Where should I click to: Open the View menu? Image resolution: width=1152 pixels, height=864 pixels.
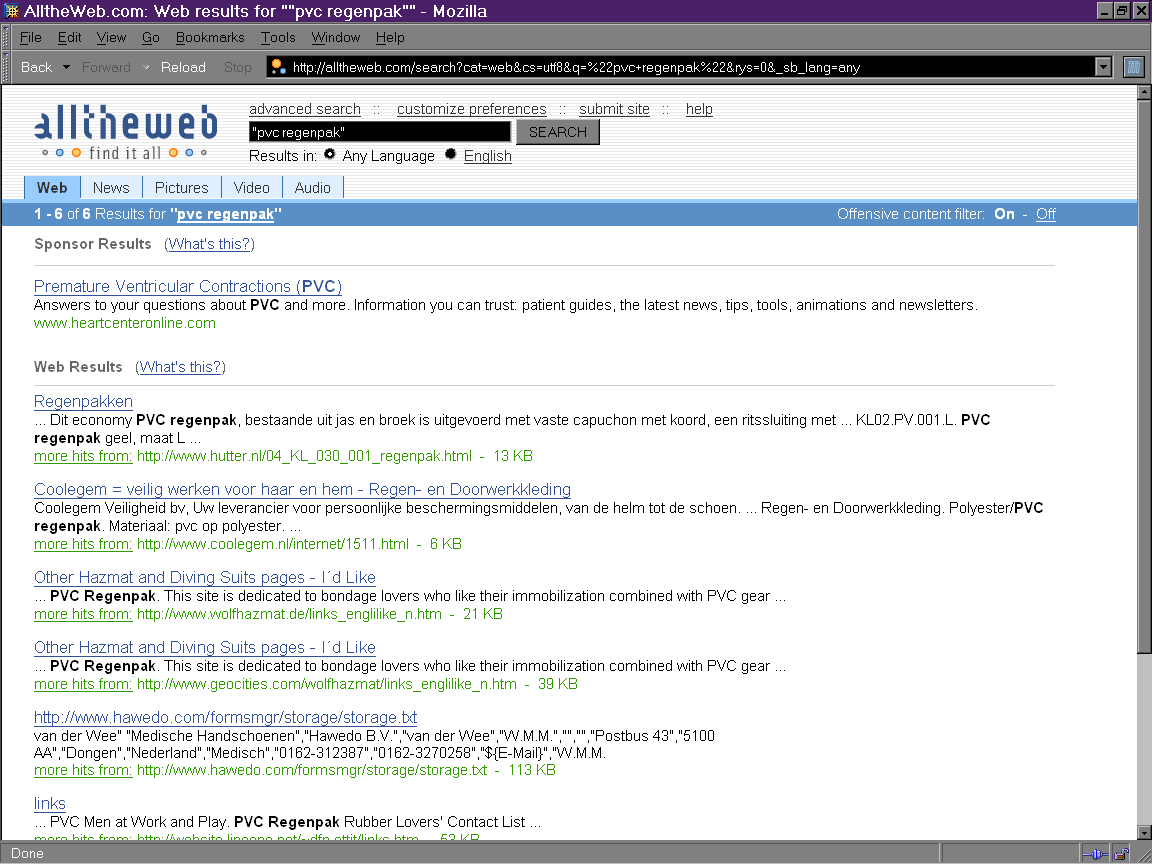click(x=112, y=37)
